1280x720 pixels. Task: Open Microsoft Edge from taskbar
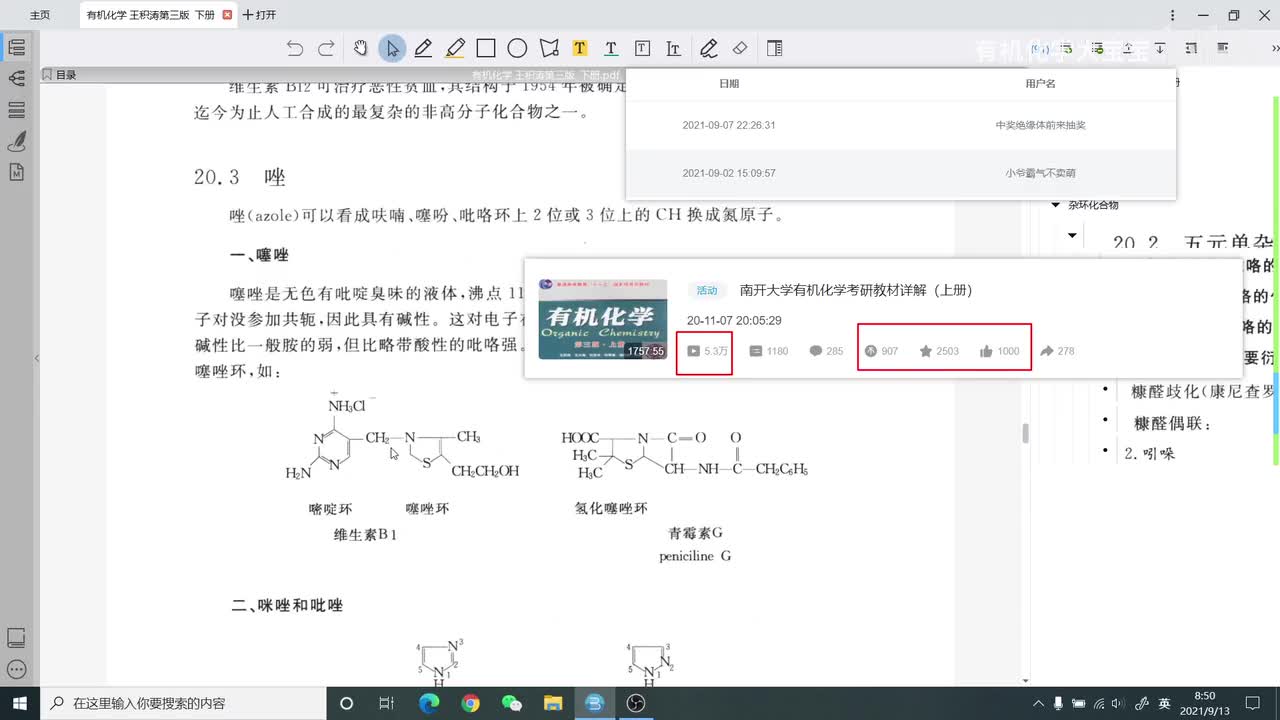tap(429, 703)
